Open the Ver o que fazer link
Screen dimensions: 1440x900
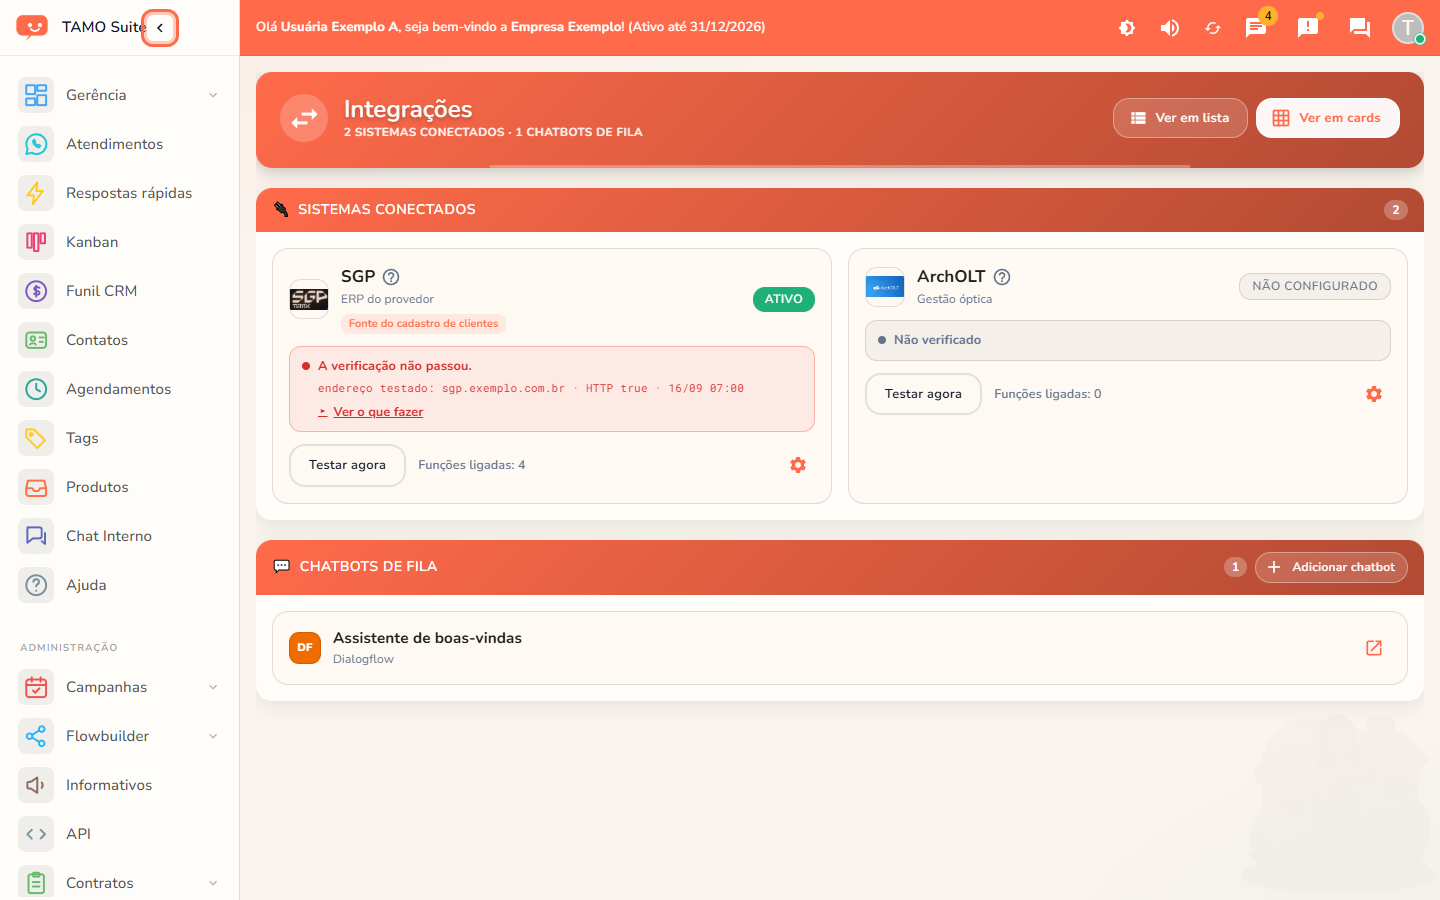378,412
